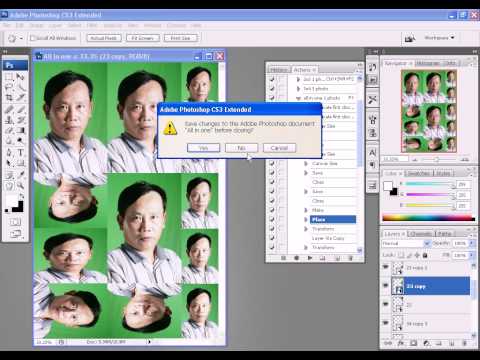Open the Workspace dropdown menu
This screenshot has height=360, width=480.
tap(439, 38)
